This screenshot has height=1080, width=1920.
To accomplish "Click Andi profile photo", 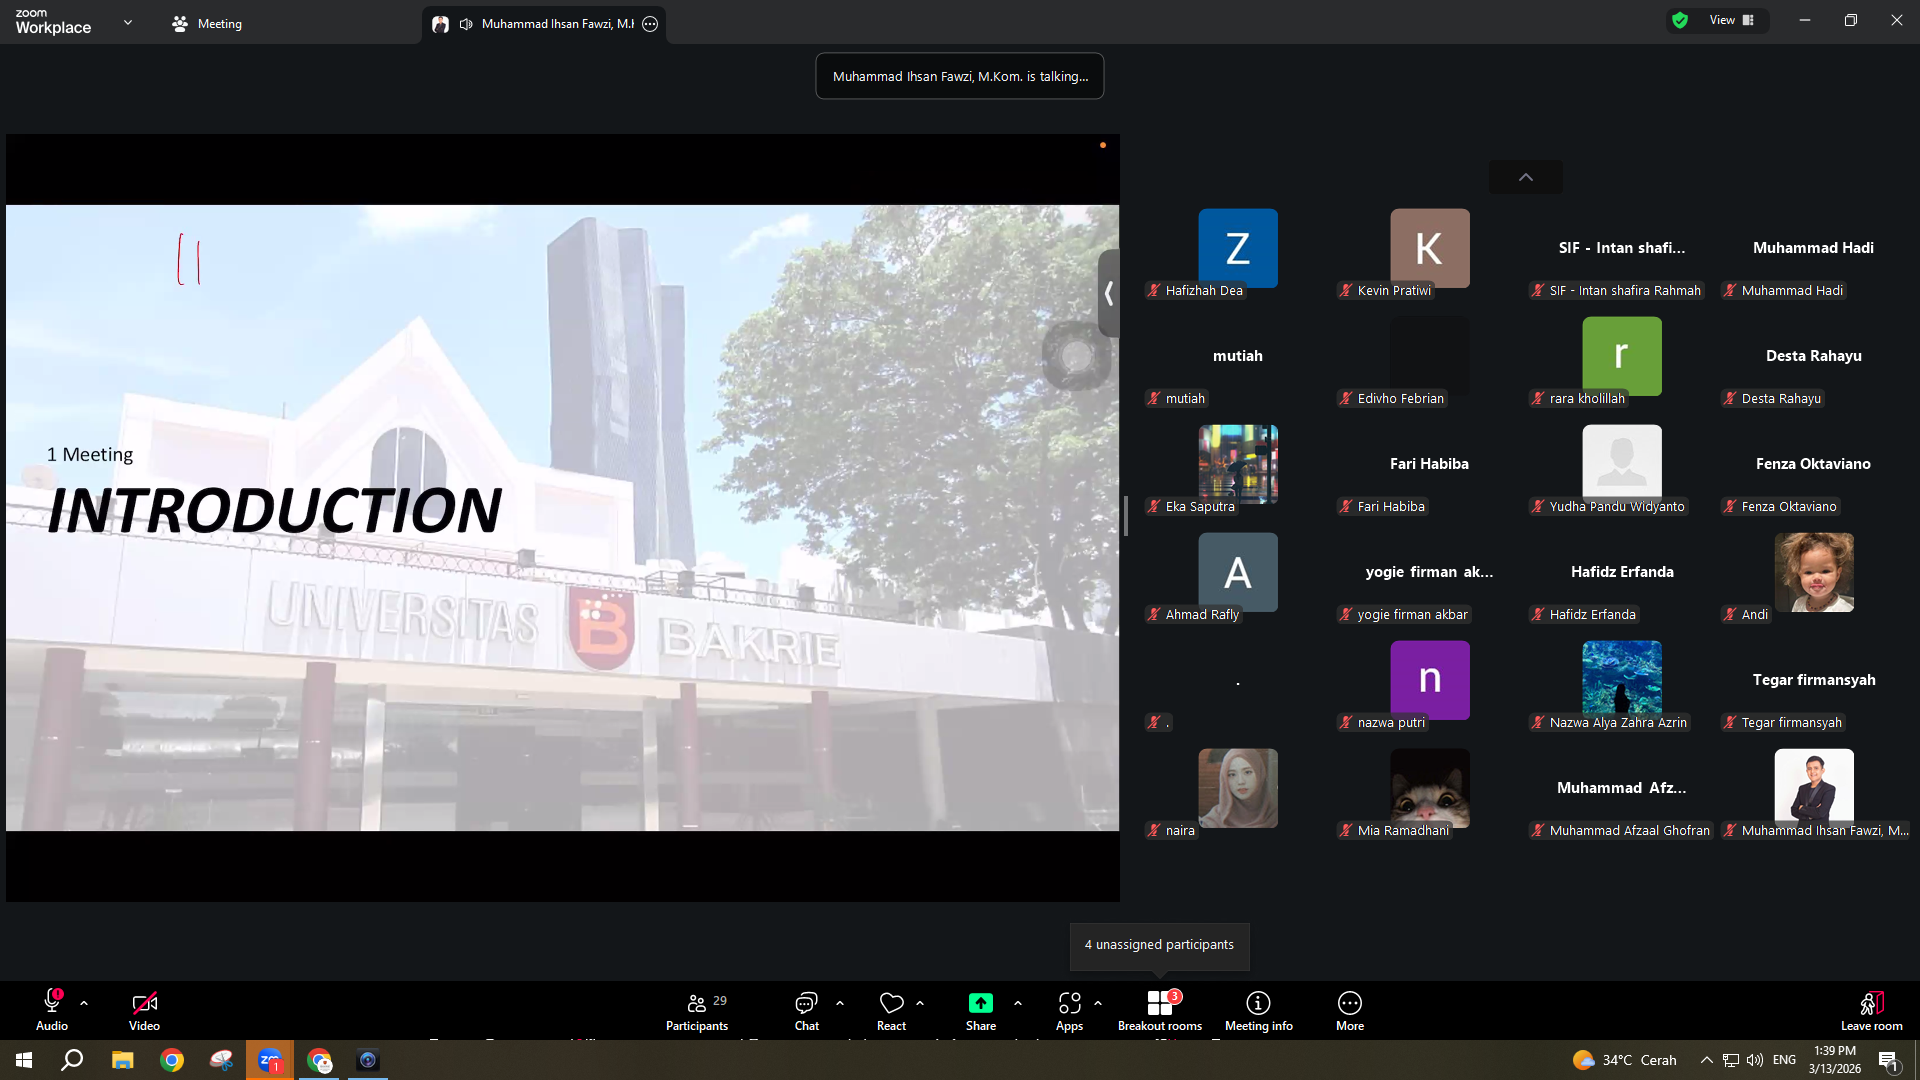I will tap(1814, 572).
